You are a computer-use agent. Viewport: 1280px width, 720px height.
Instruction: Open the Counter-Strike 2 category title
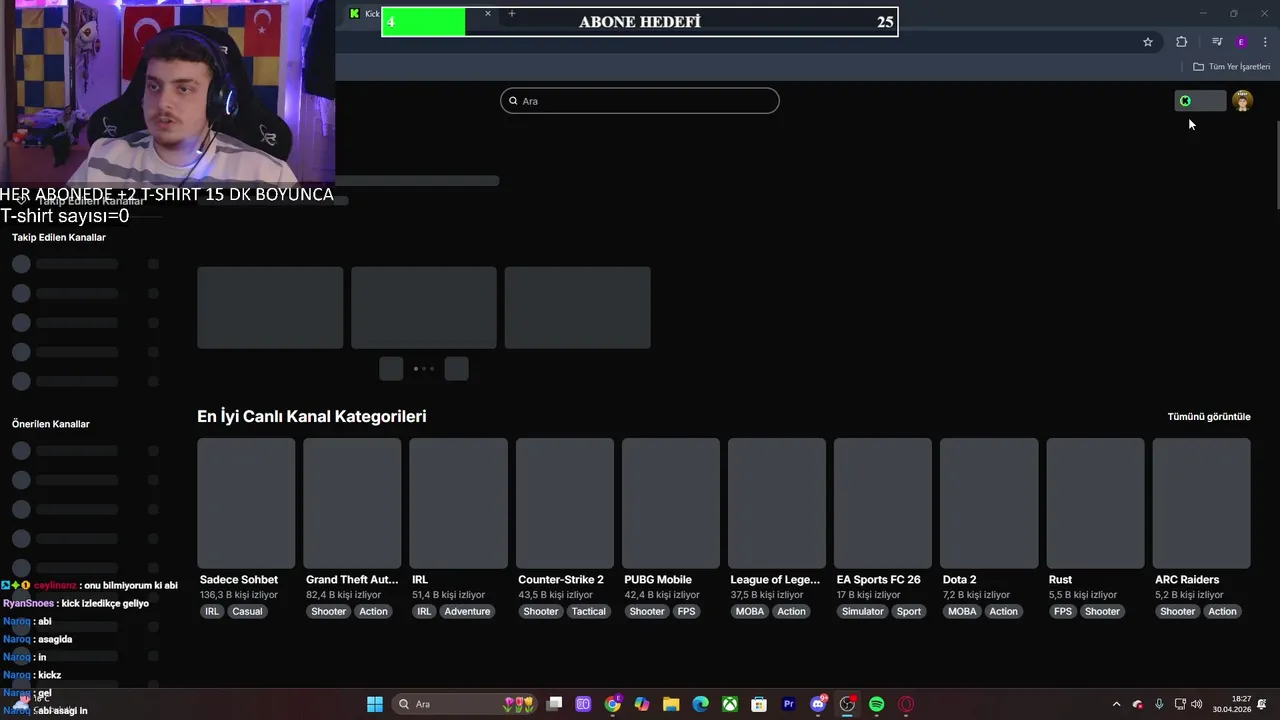(561, 580)
